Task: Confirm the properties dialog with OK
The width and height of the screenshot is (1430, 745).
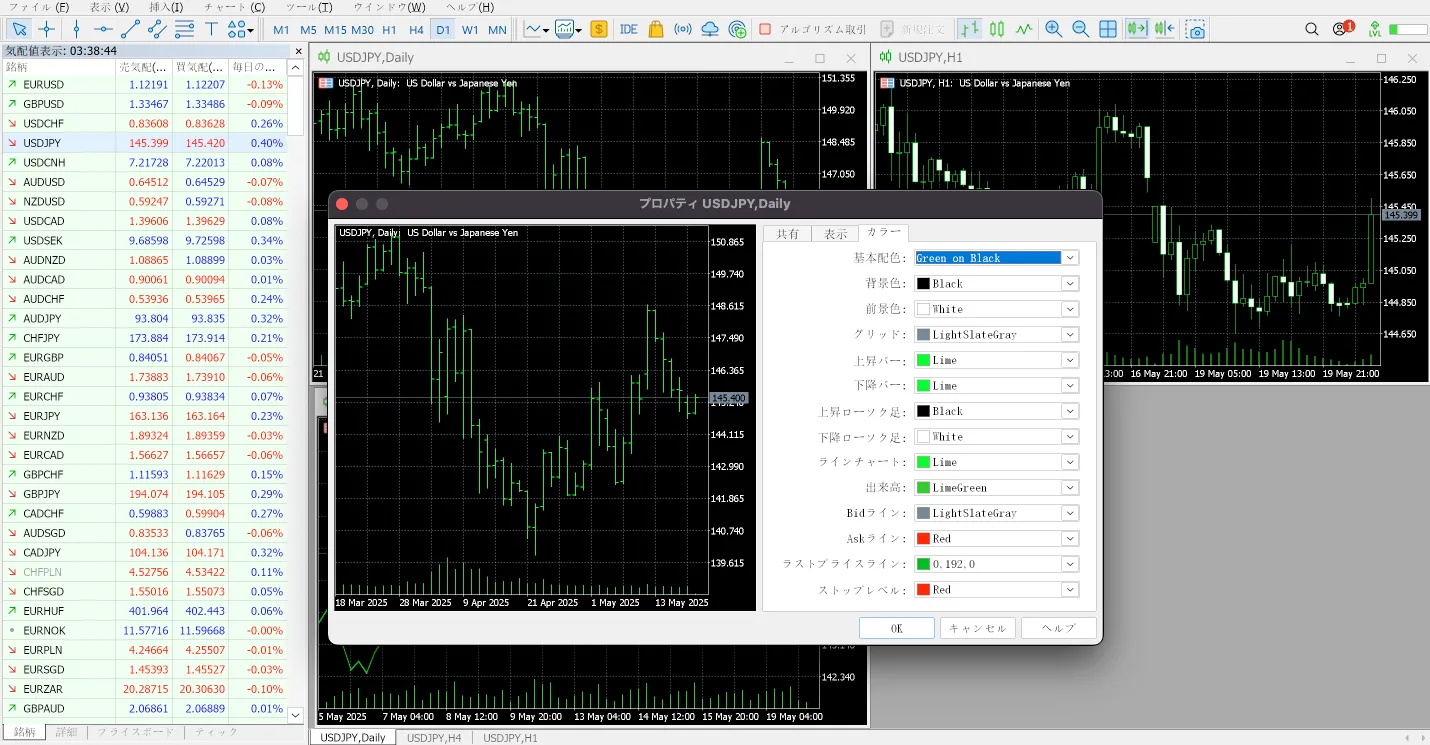Action: click(896, 628)
